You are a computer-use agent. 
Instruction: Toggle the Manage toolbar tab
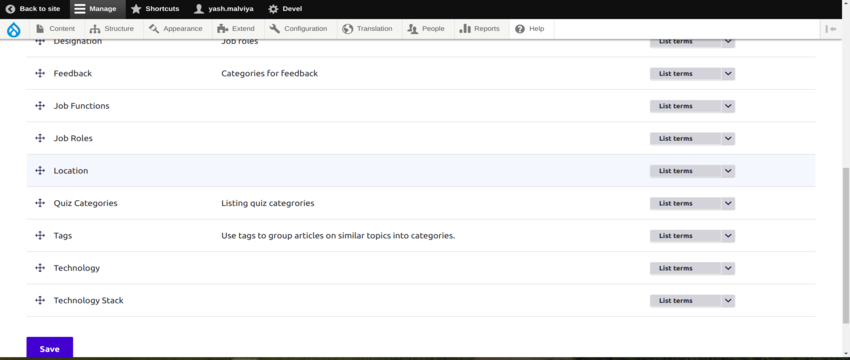(x=95, y=9)
